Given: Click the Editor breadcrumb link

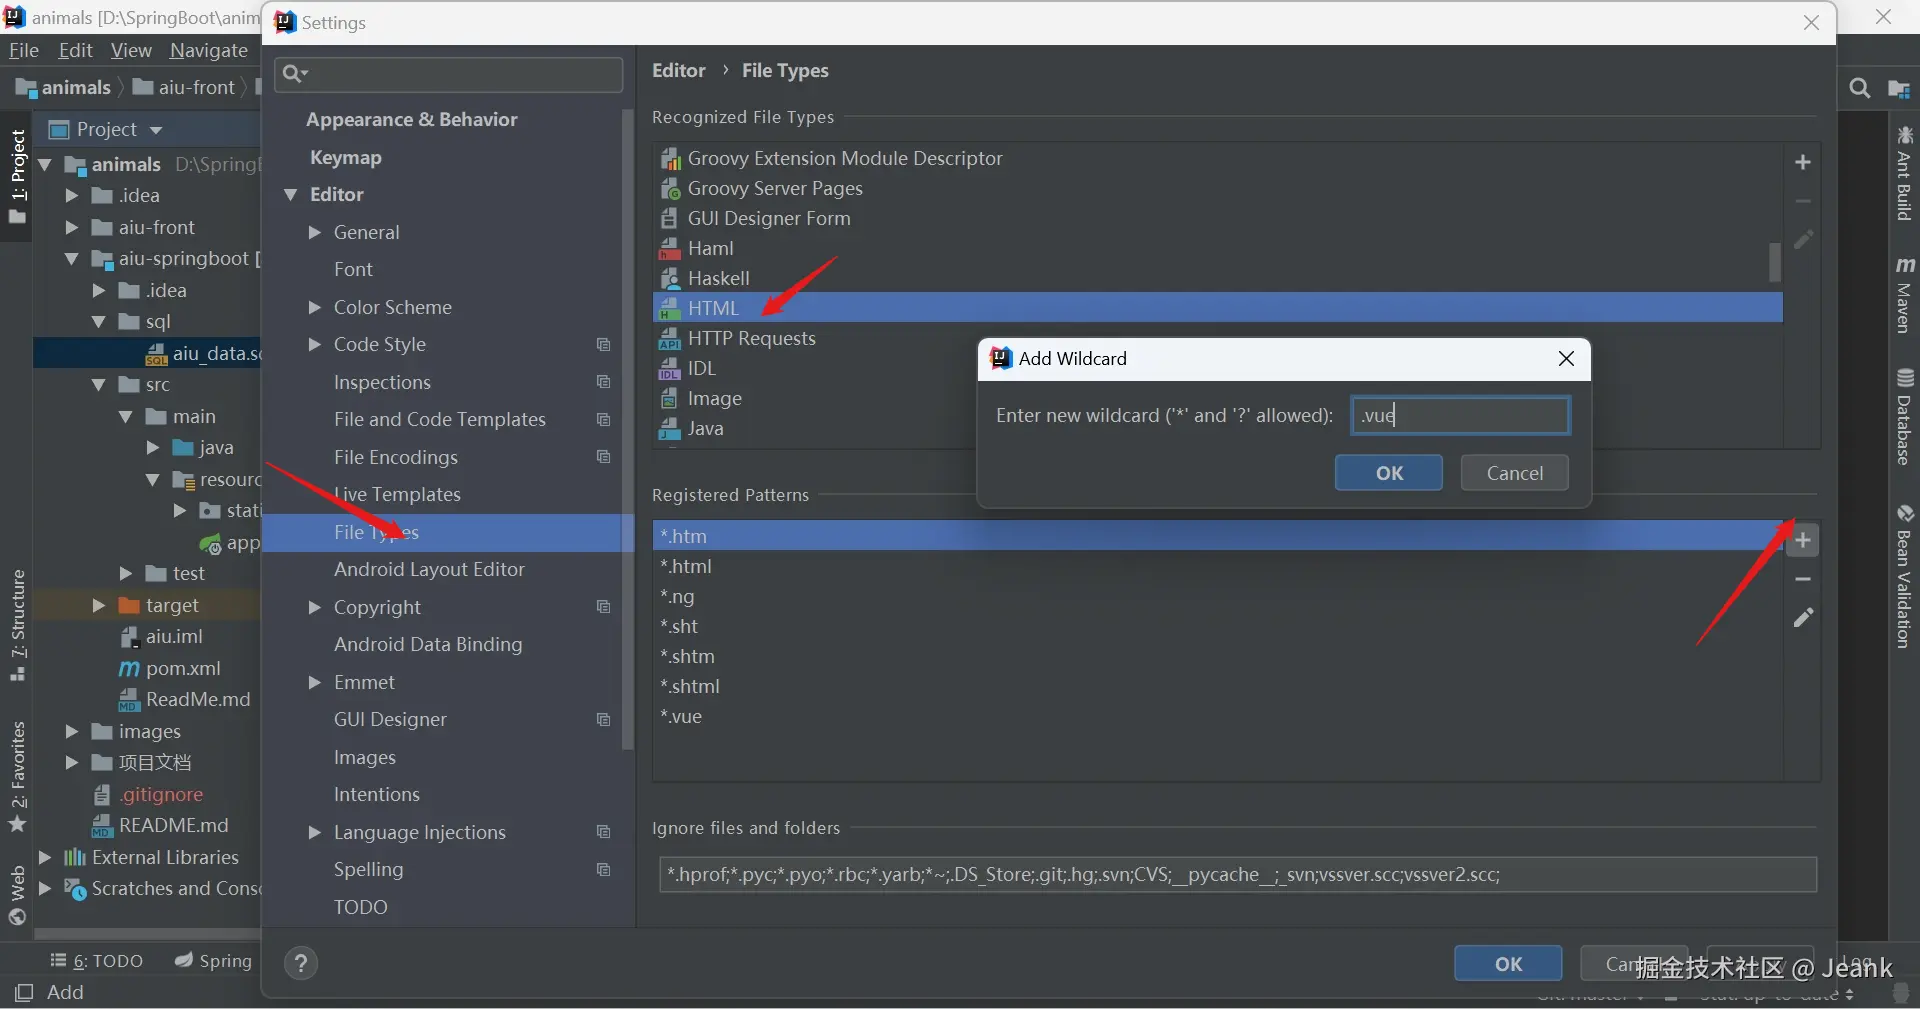Looking at the screenshot, I should 678,70.
